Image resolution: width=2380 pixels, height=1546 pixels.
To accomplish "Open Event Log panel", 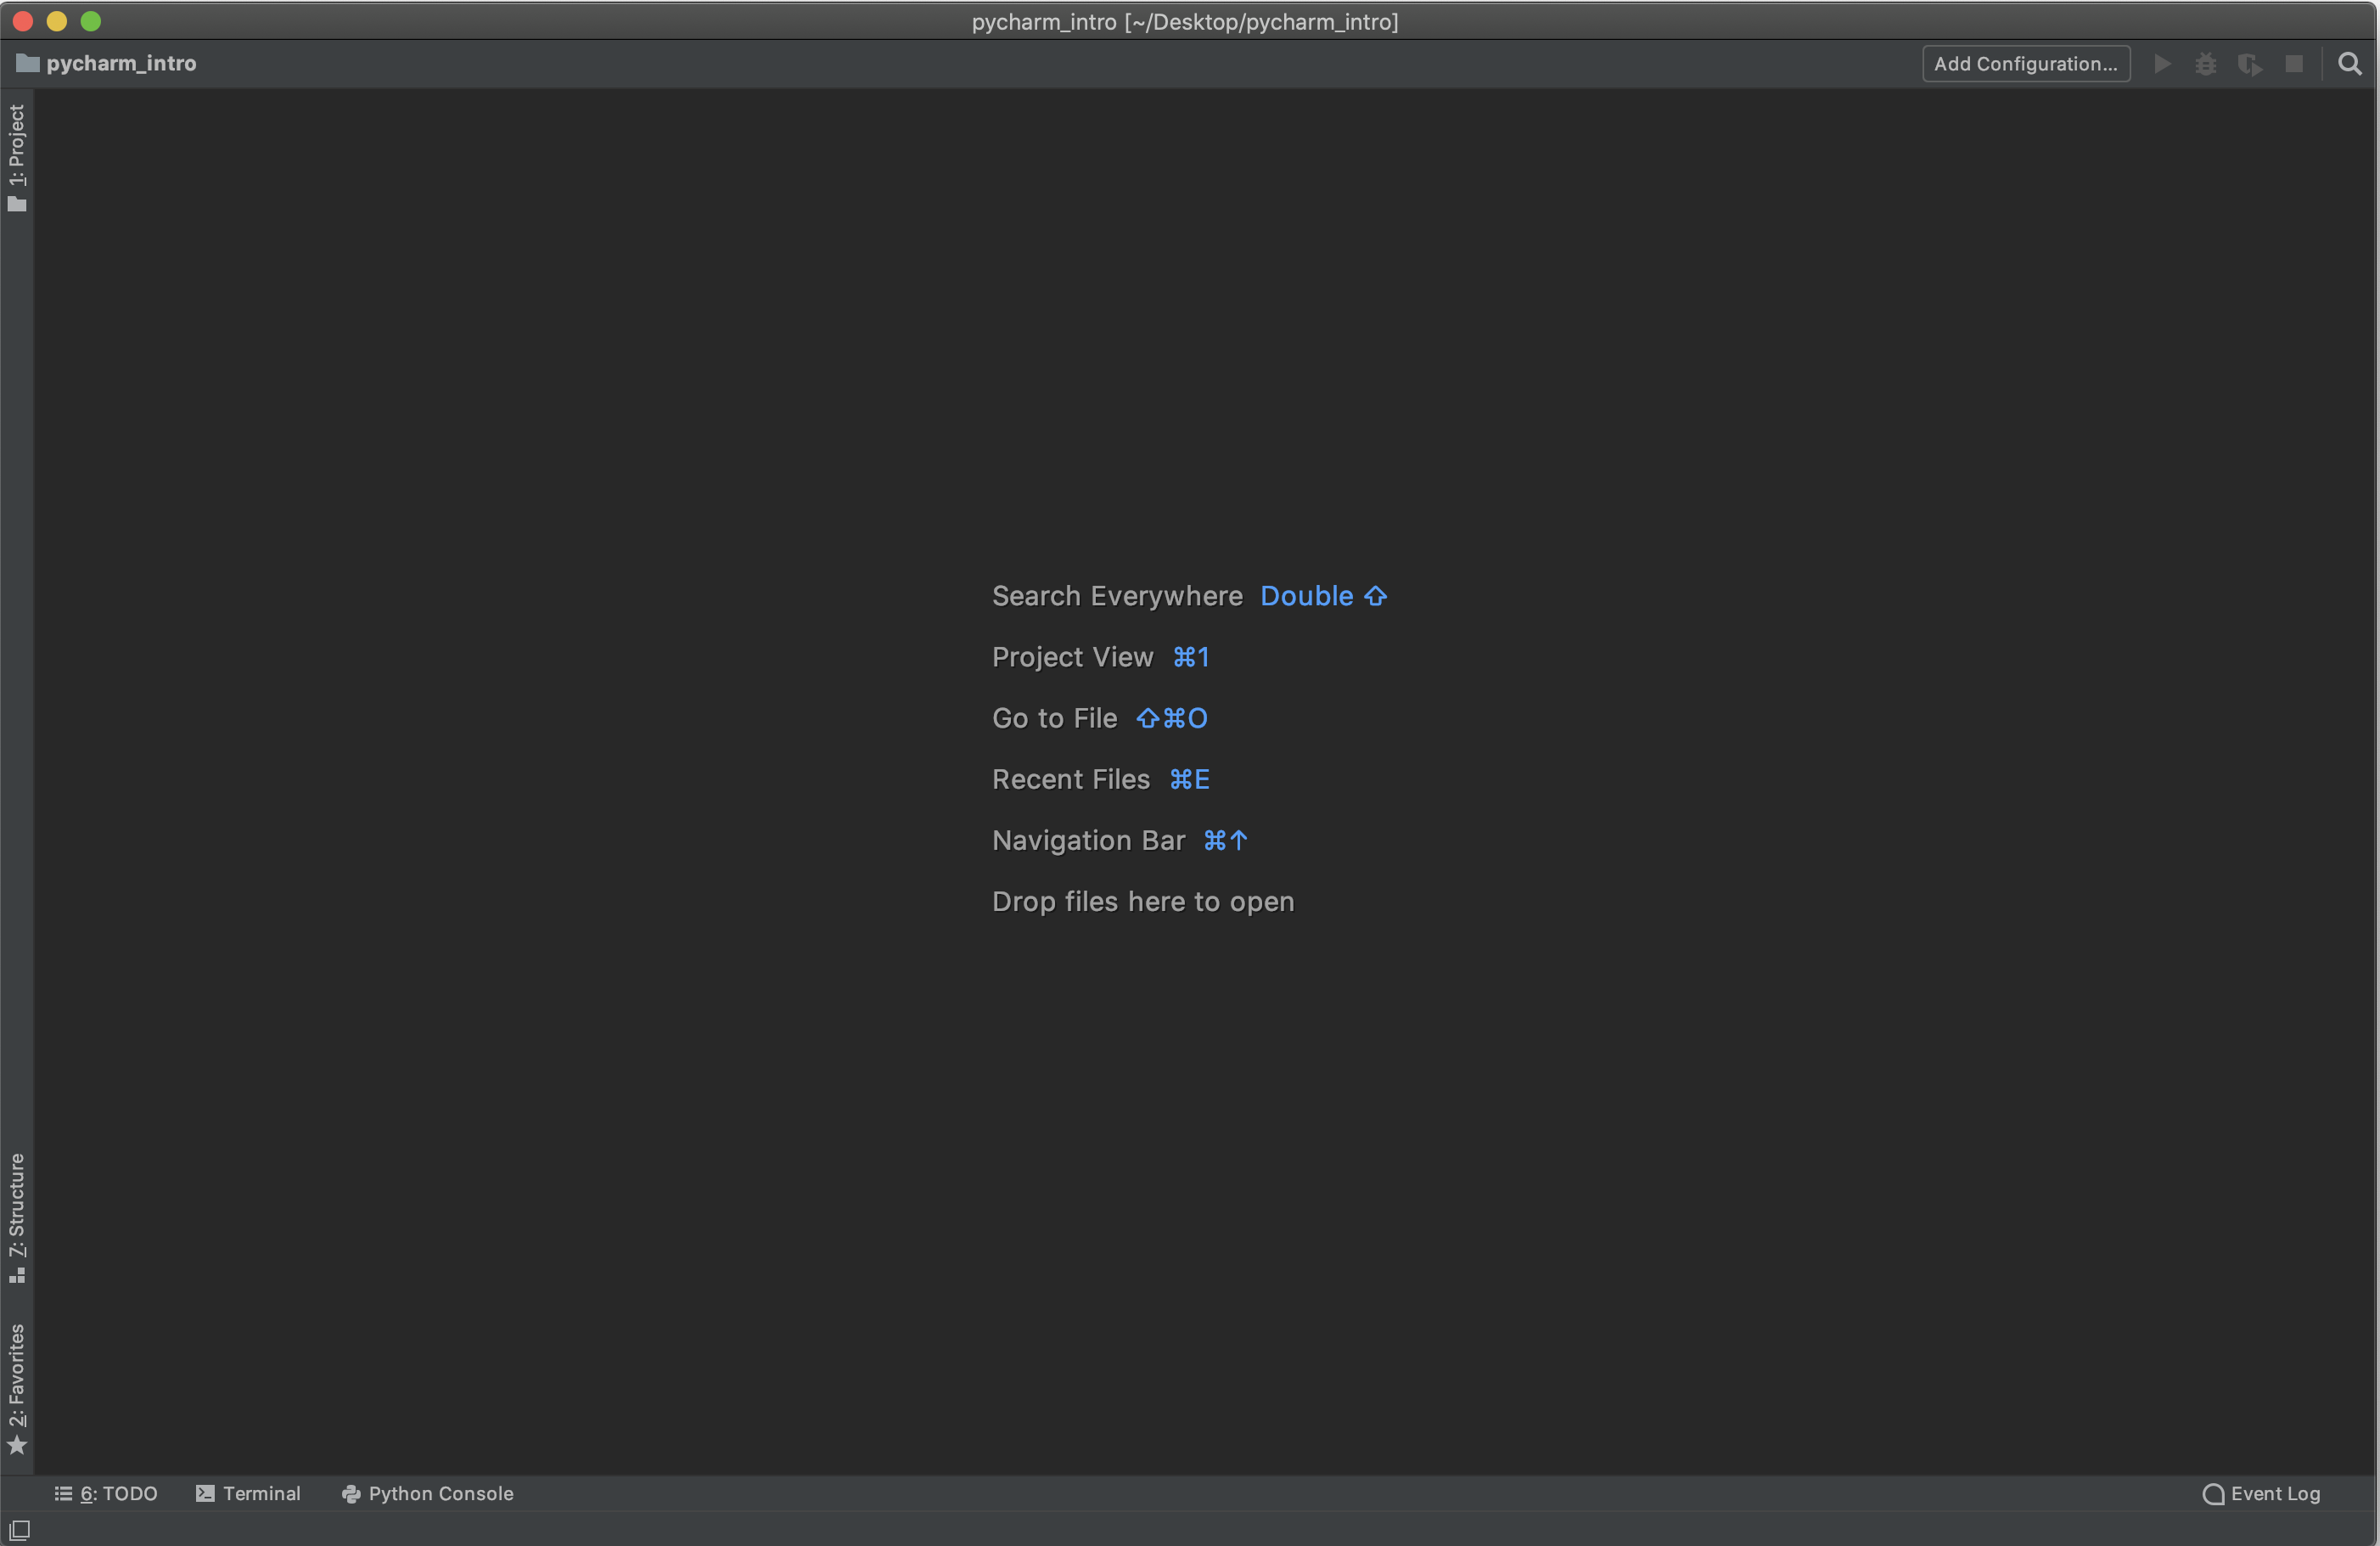I will [x=2264, y=1493].
